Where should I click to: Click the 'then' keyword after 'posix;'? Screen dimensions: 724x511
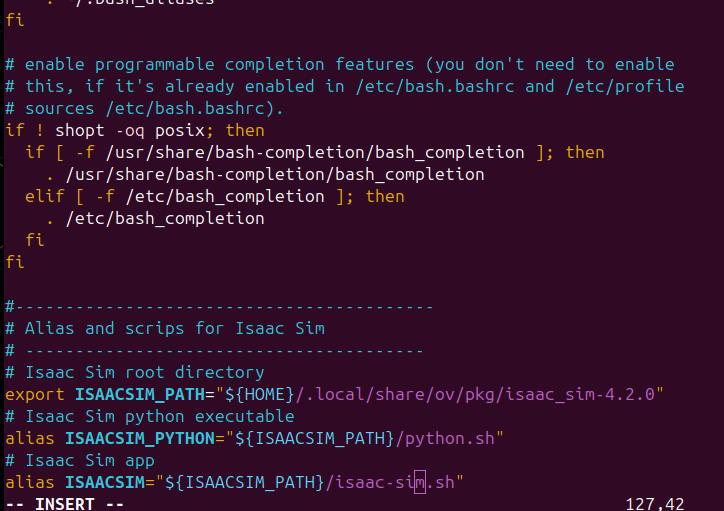[x=245, y=131]
